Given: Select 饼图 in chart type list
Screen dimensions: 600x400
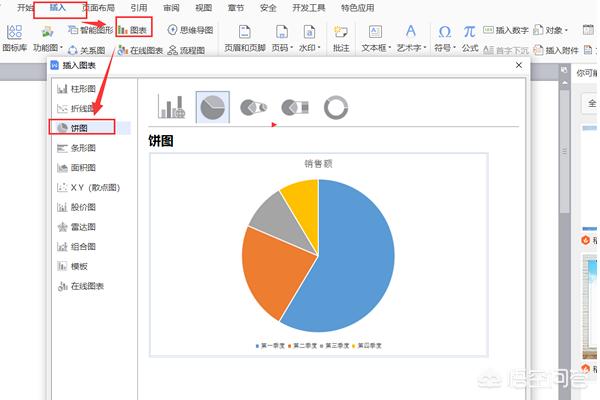Looking at the screenshot, I should point(90,128).
